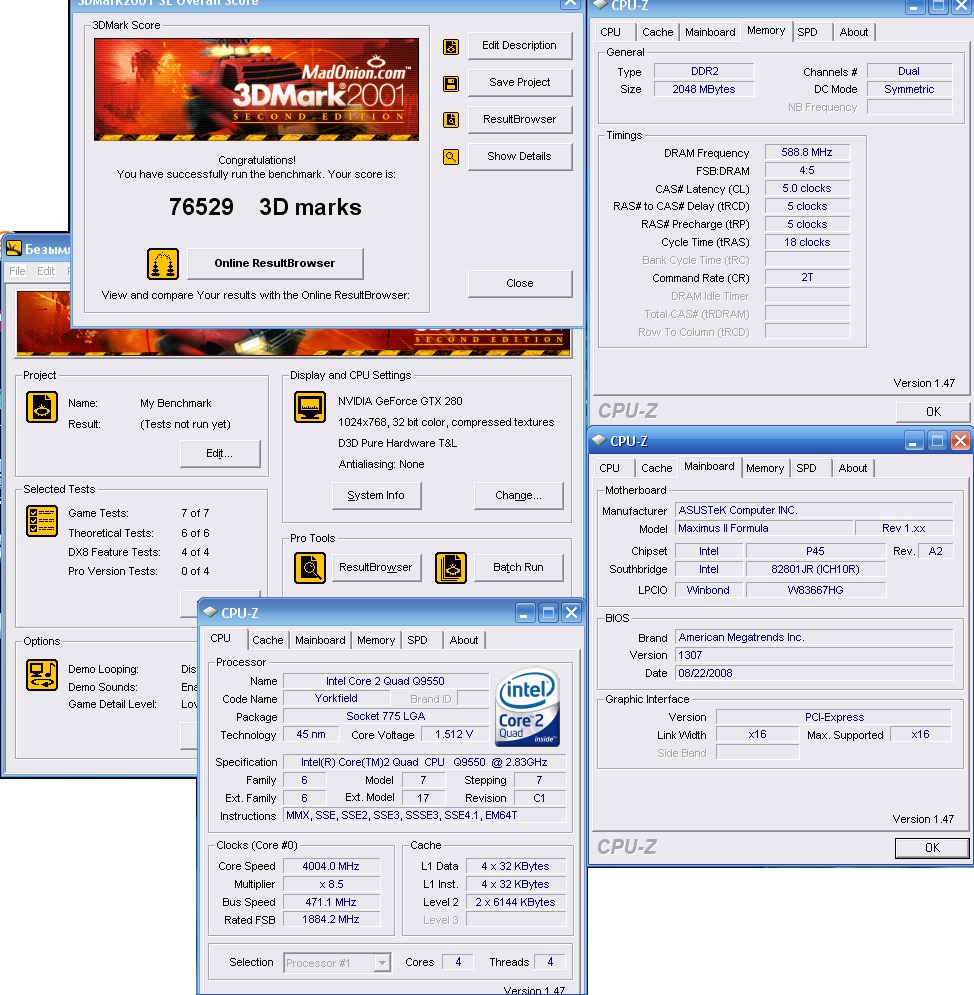Click OK in the CPU-Z Memory window
Screen dimensions: 974x995
[x=933, y=412]
